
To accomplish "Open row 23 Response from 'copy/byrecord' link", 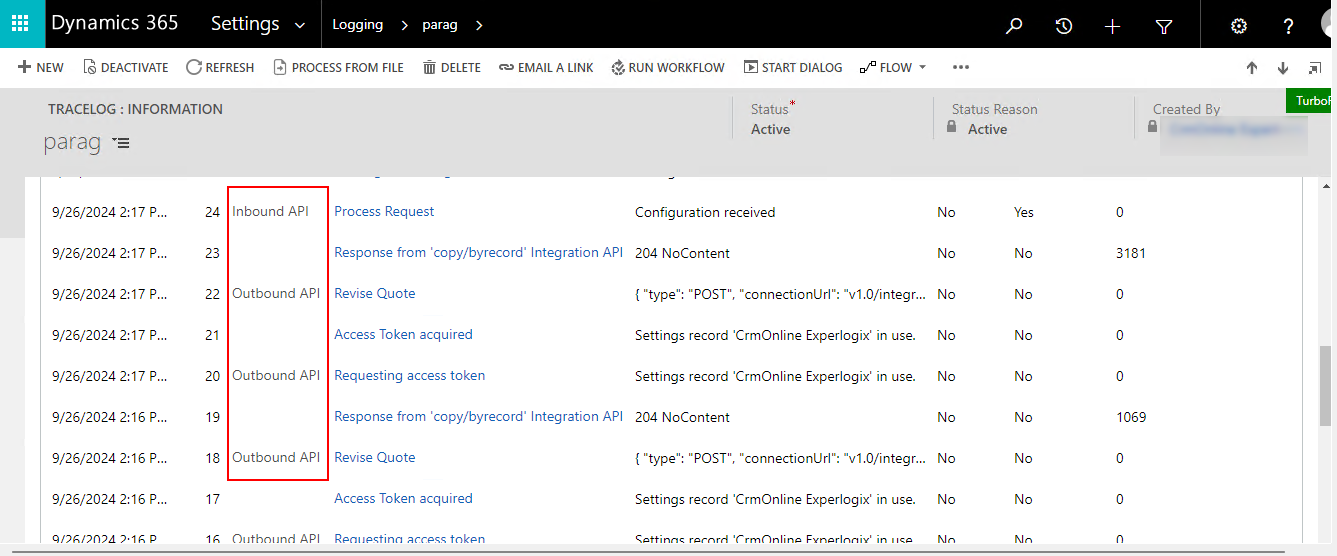I will [x=478, y=252].
